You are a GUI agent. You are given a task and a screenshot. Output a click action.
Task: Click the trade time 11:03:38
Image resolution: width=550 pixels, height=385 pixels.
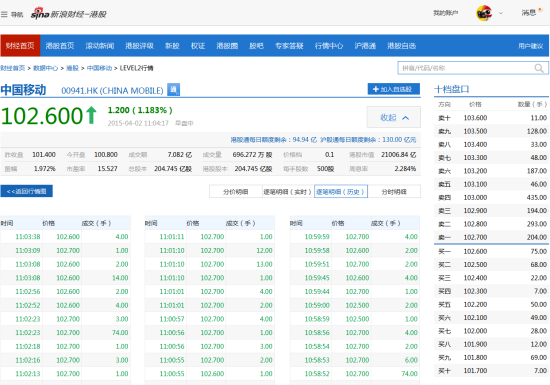(28, 237)
